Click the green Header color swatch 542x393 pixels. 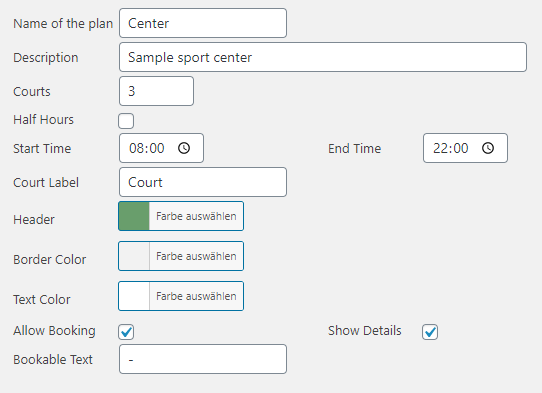point(134,216)
